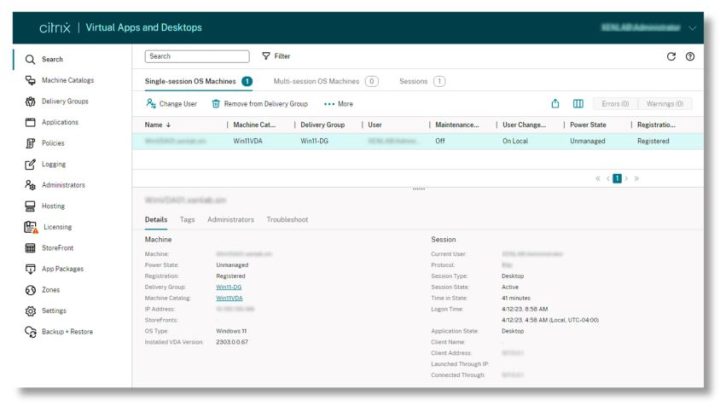Click the export icon above the table

coord(556,103)
